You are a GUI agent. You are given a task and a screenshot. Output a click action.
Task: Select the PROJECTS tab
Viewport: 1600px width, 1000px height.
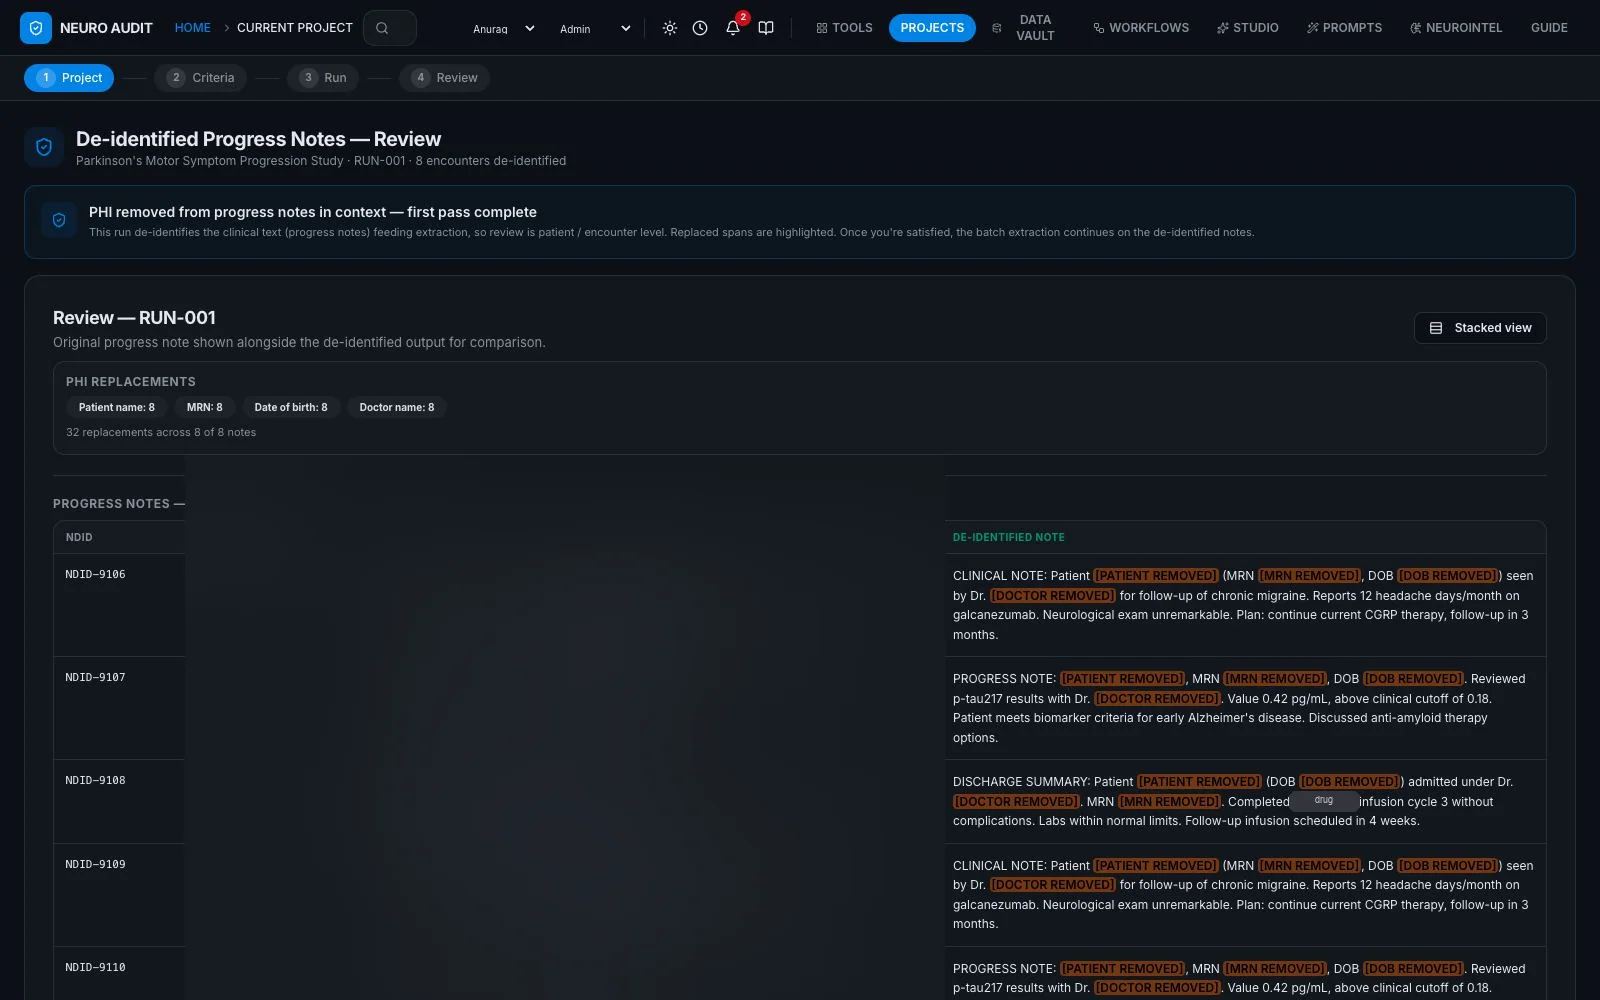point(932,28)
